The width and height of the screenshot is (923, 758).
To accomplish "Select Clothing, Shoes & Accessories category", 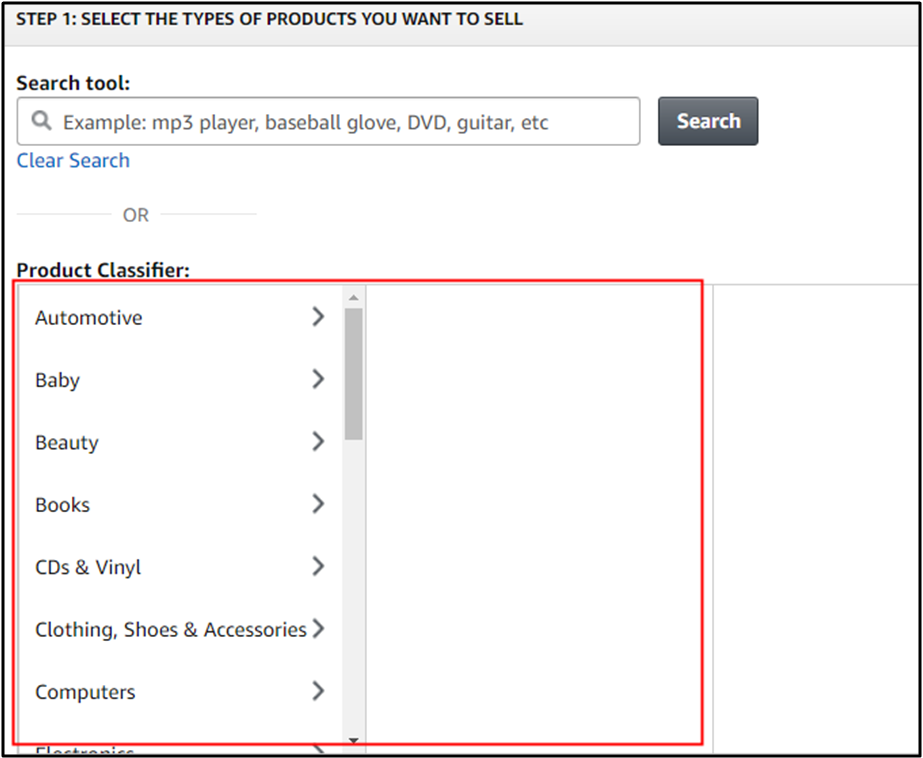I will click(x=170, y=630).
